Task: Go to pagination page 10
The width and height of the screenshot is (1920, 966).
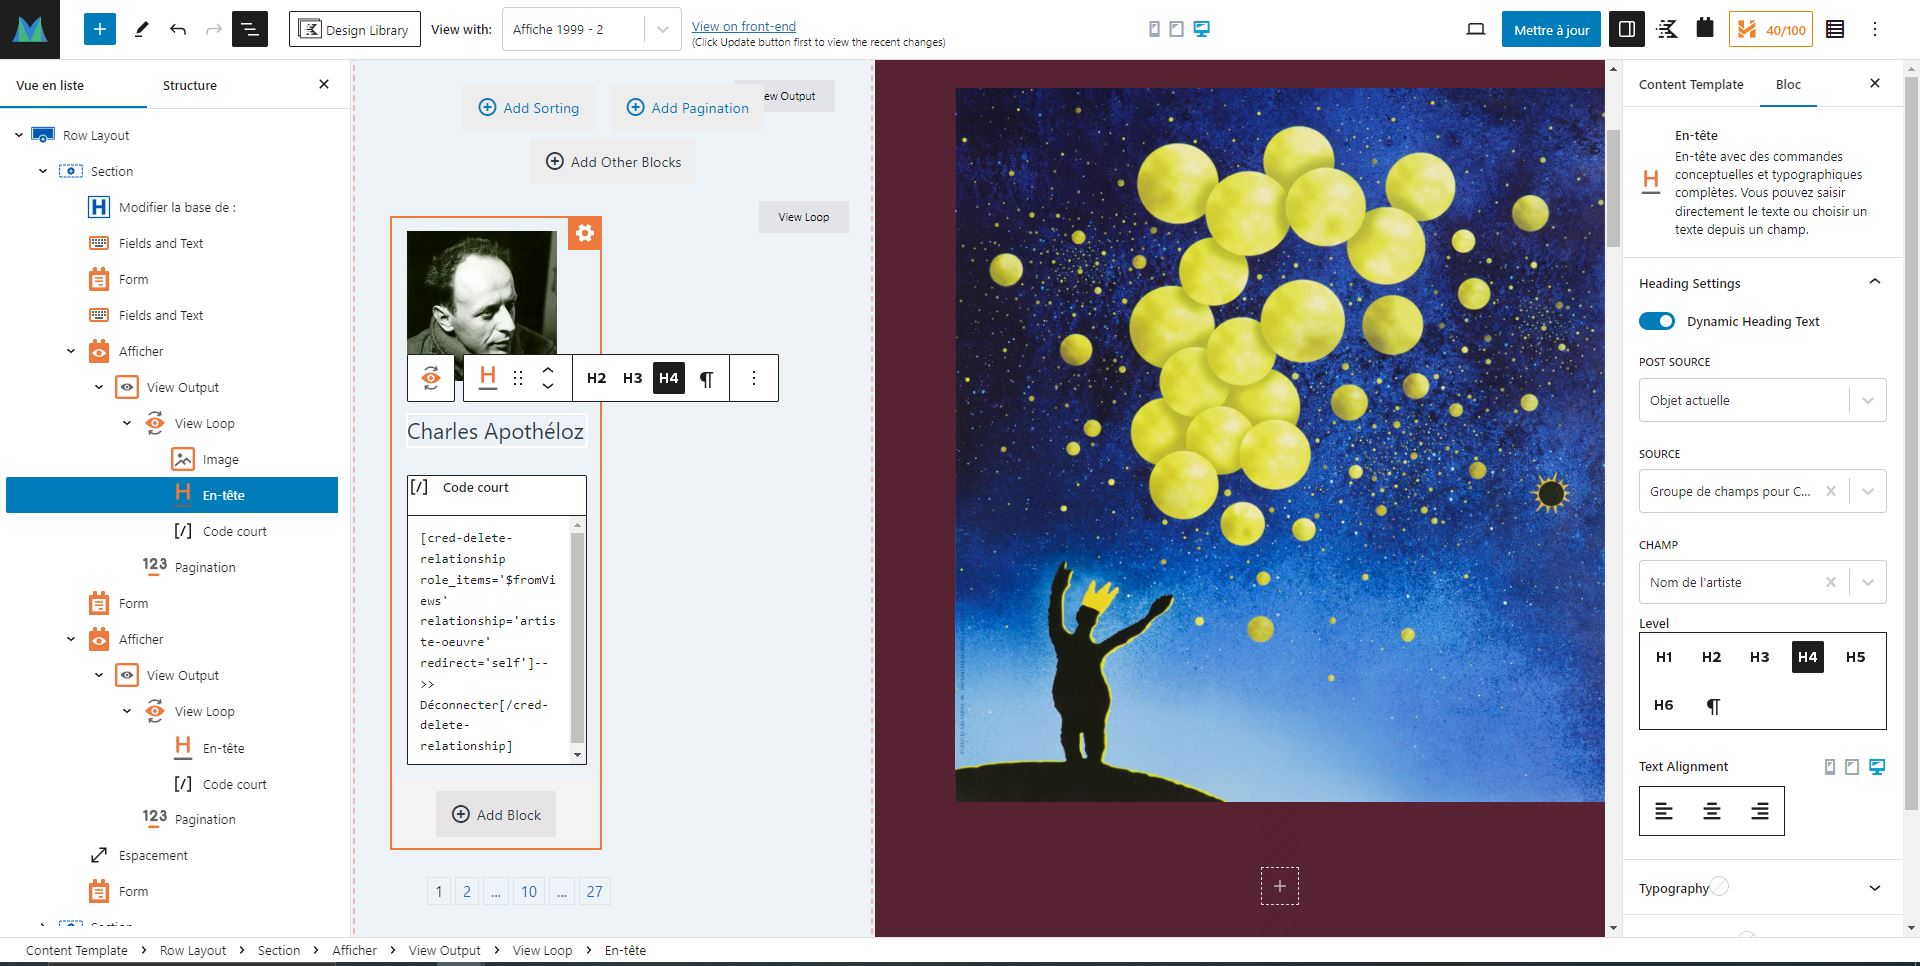Action: [529, 891]
